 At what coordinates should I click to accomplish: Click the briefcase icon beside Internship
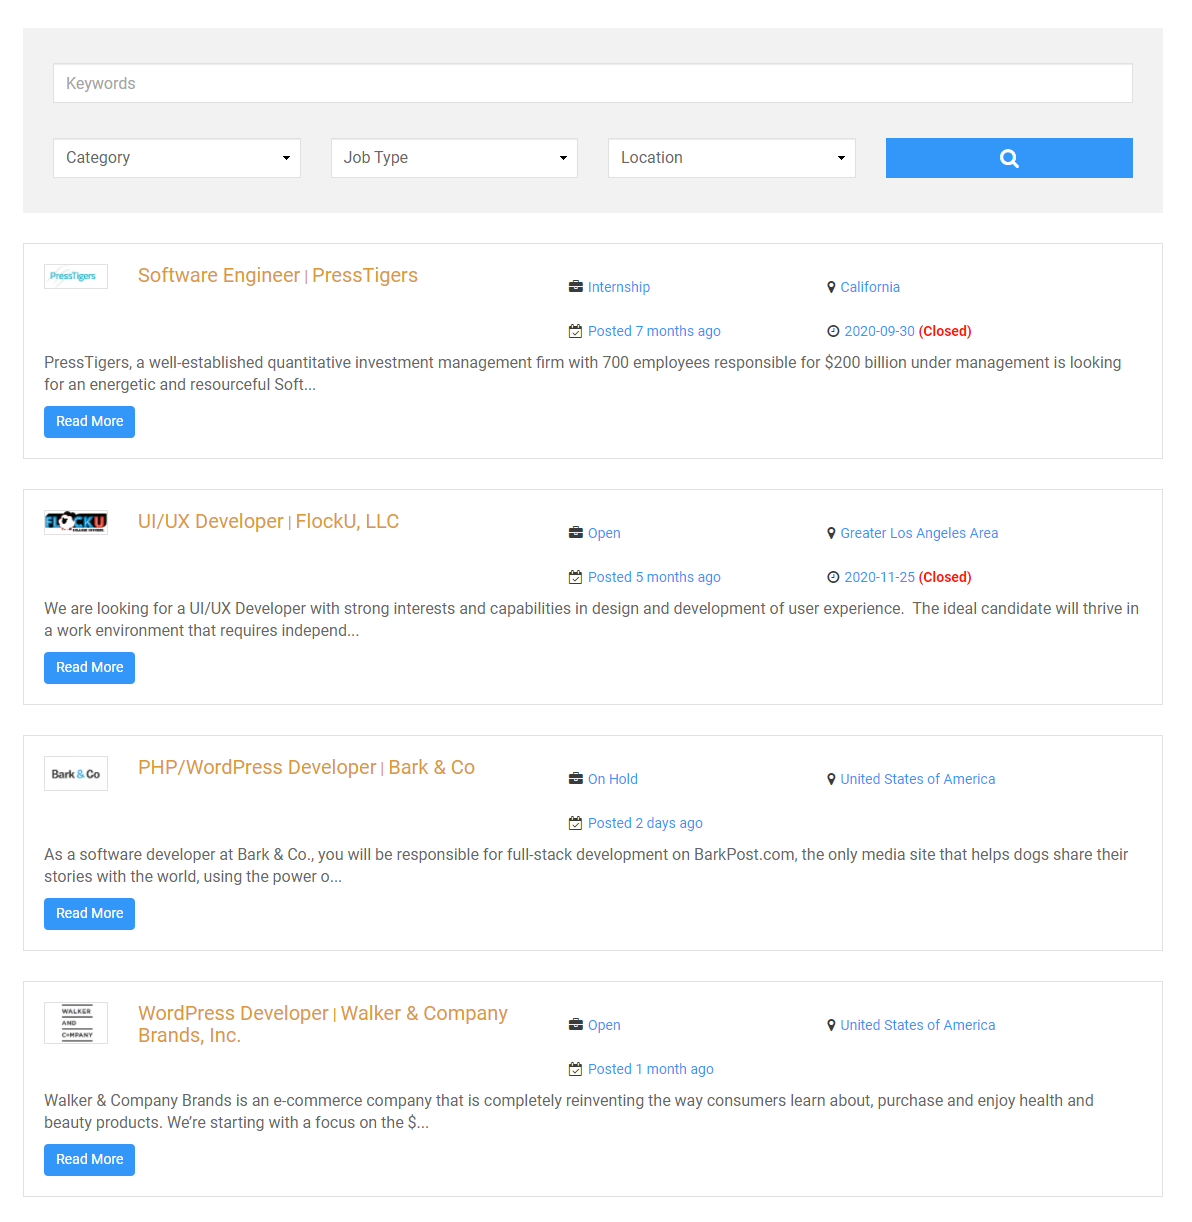click(575, 287)
